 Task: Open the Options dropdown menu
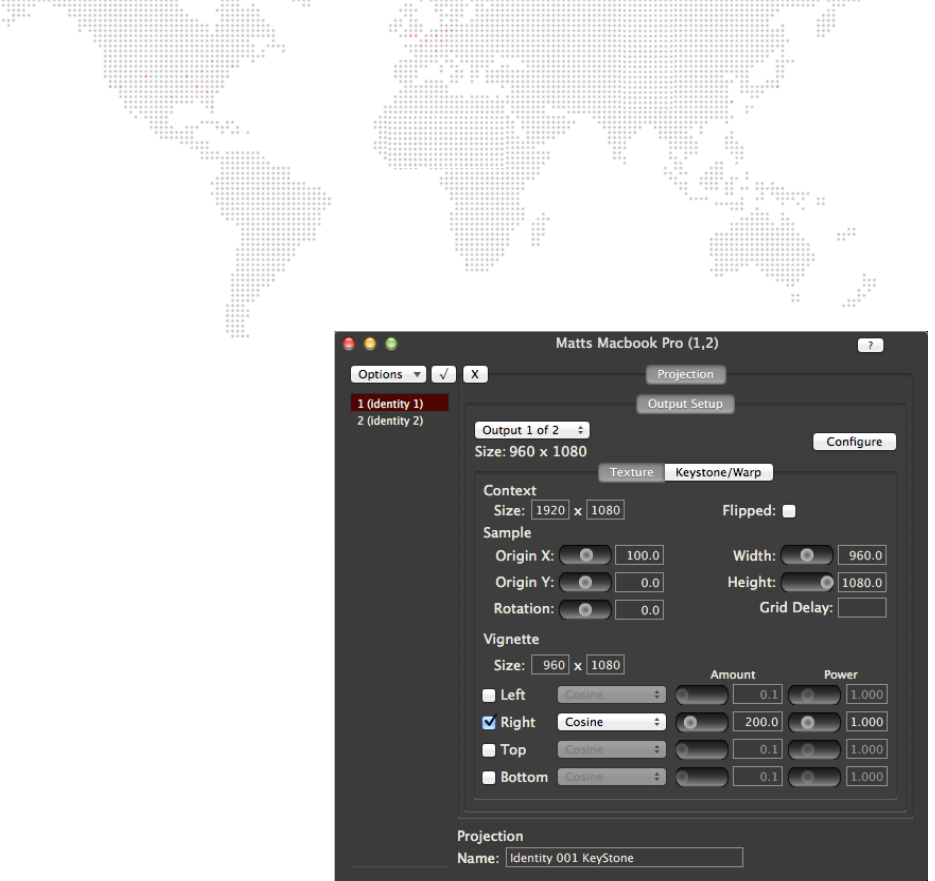pos(389,374)
